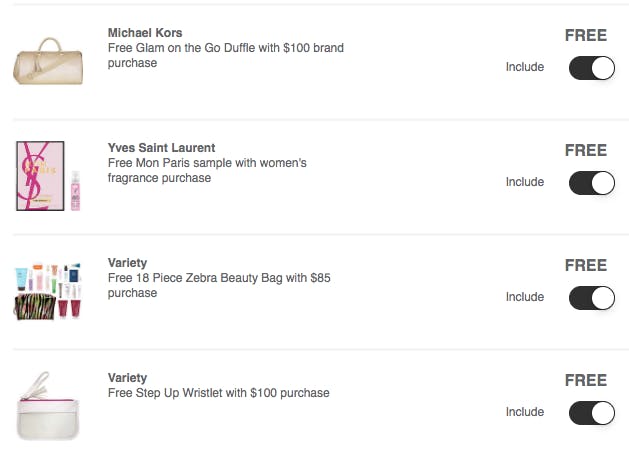Select the white Step Up Wristlet image
Viewport: 629px width, 460px height.
(x=48, y=407)
